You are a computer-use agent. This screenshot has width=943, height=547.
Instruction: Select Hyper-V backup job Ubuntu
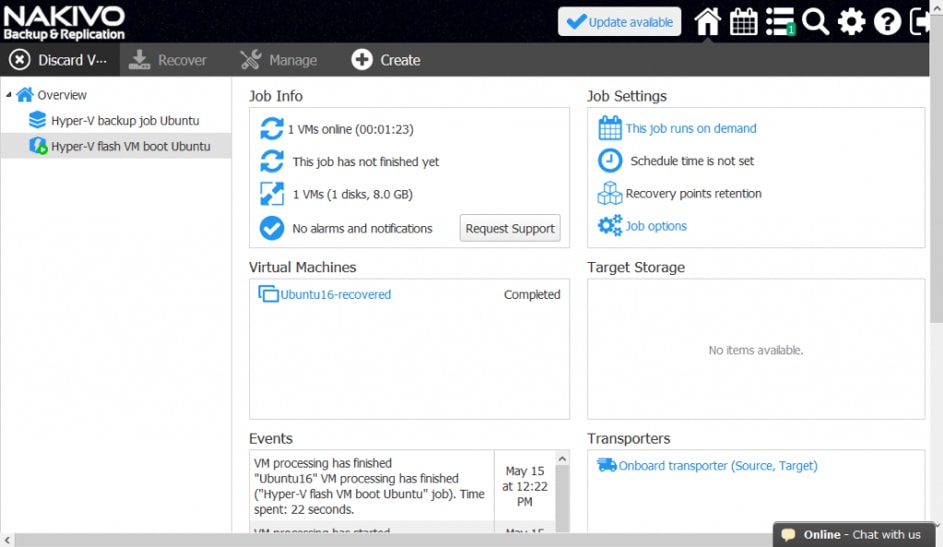(x=125, y=121)
